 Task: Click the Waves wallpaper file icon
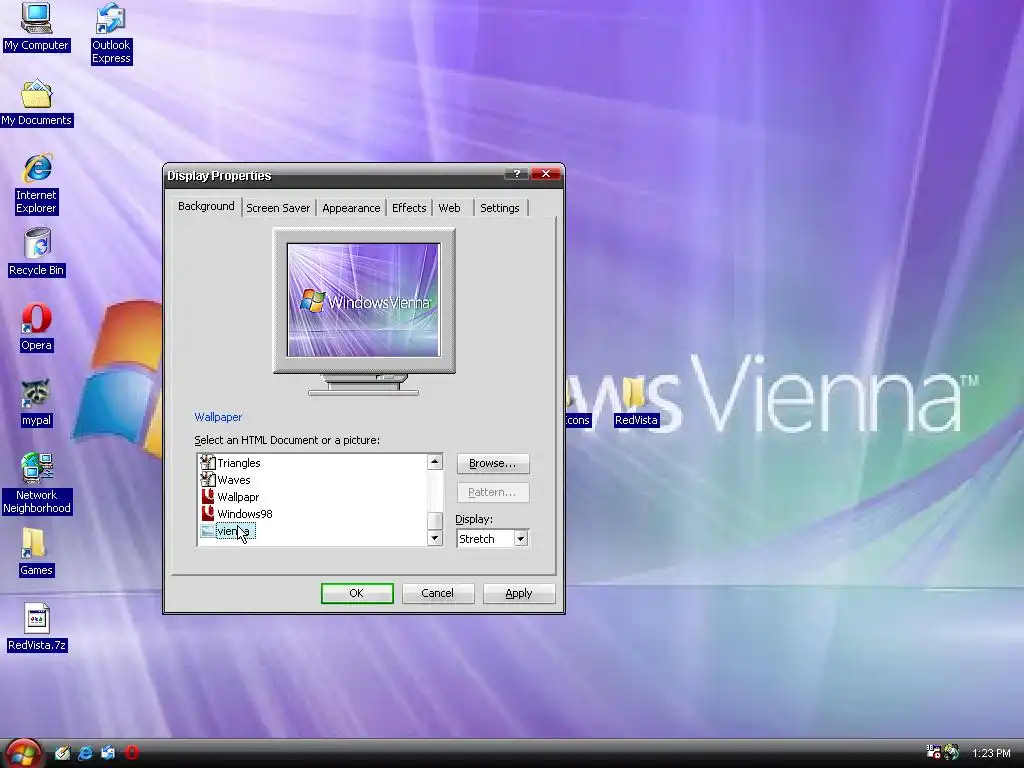point(207,479)
